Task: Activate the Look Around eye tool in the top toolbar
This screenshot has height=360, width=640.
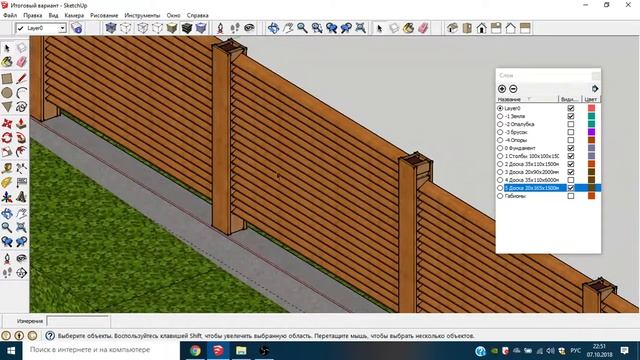Action: [249, 28]
